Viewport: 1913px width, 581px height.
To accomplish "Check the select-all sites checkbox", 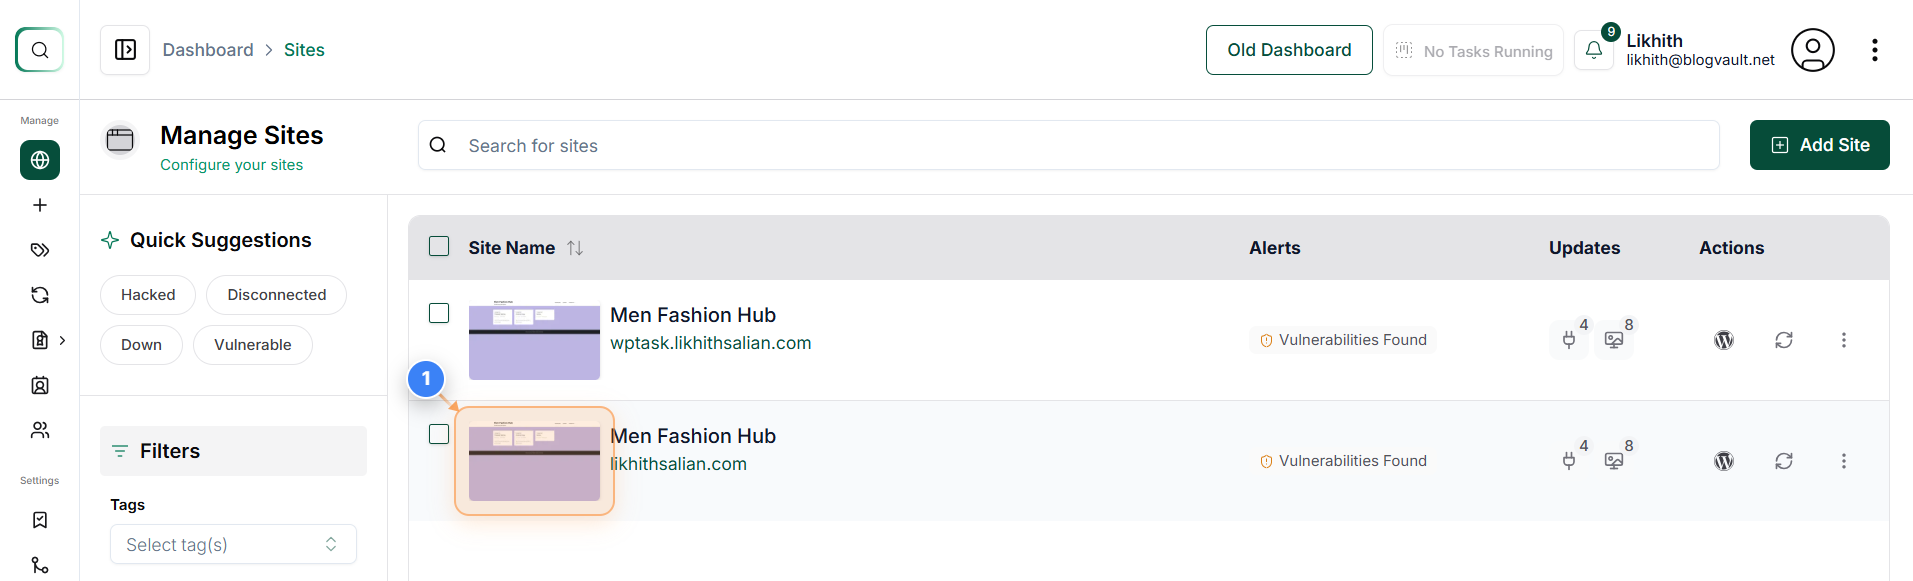I will [439, 246].
